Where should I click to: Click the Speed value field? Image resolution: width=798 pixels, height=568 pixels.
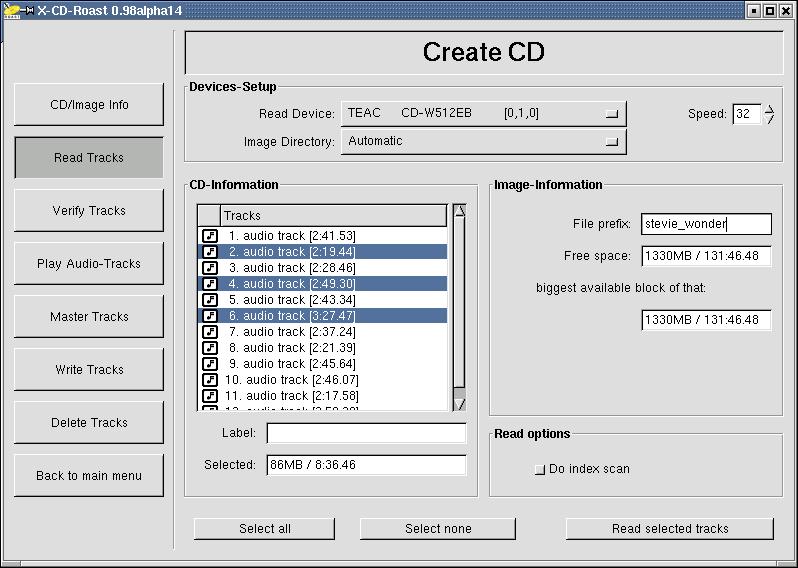(747, 114)
